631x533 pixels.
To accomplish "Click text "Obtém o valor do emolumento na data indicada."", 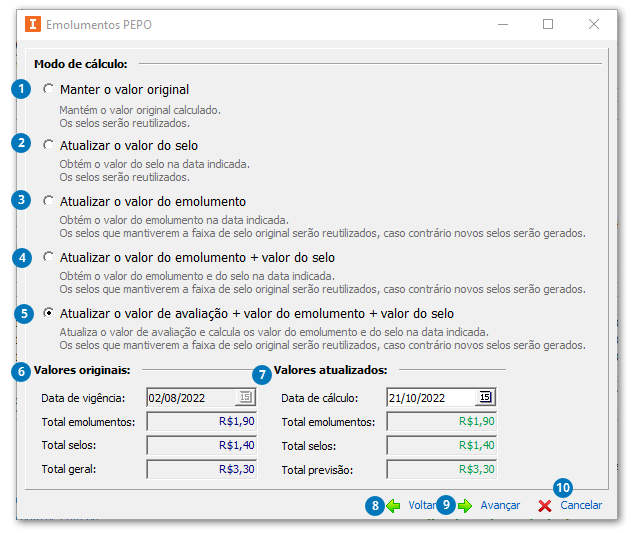I will tap(174, 220).
